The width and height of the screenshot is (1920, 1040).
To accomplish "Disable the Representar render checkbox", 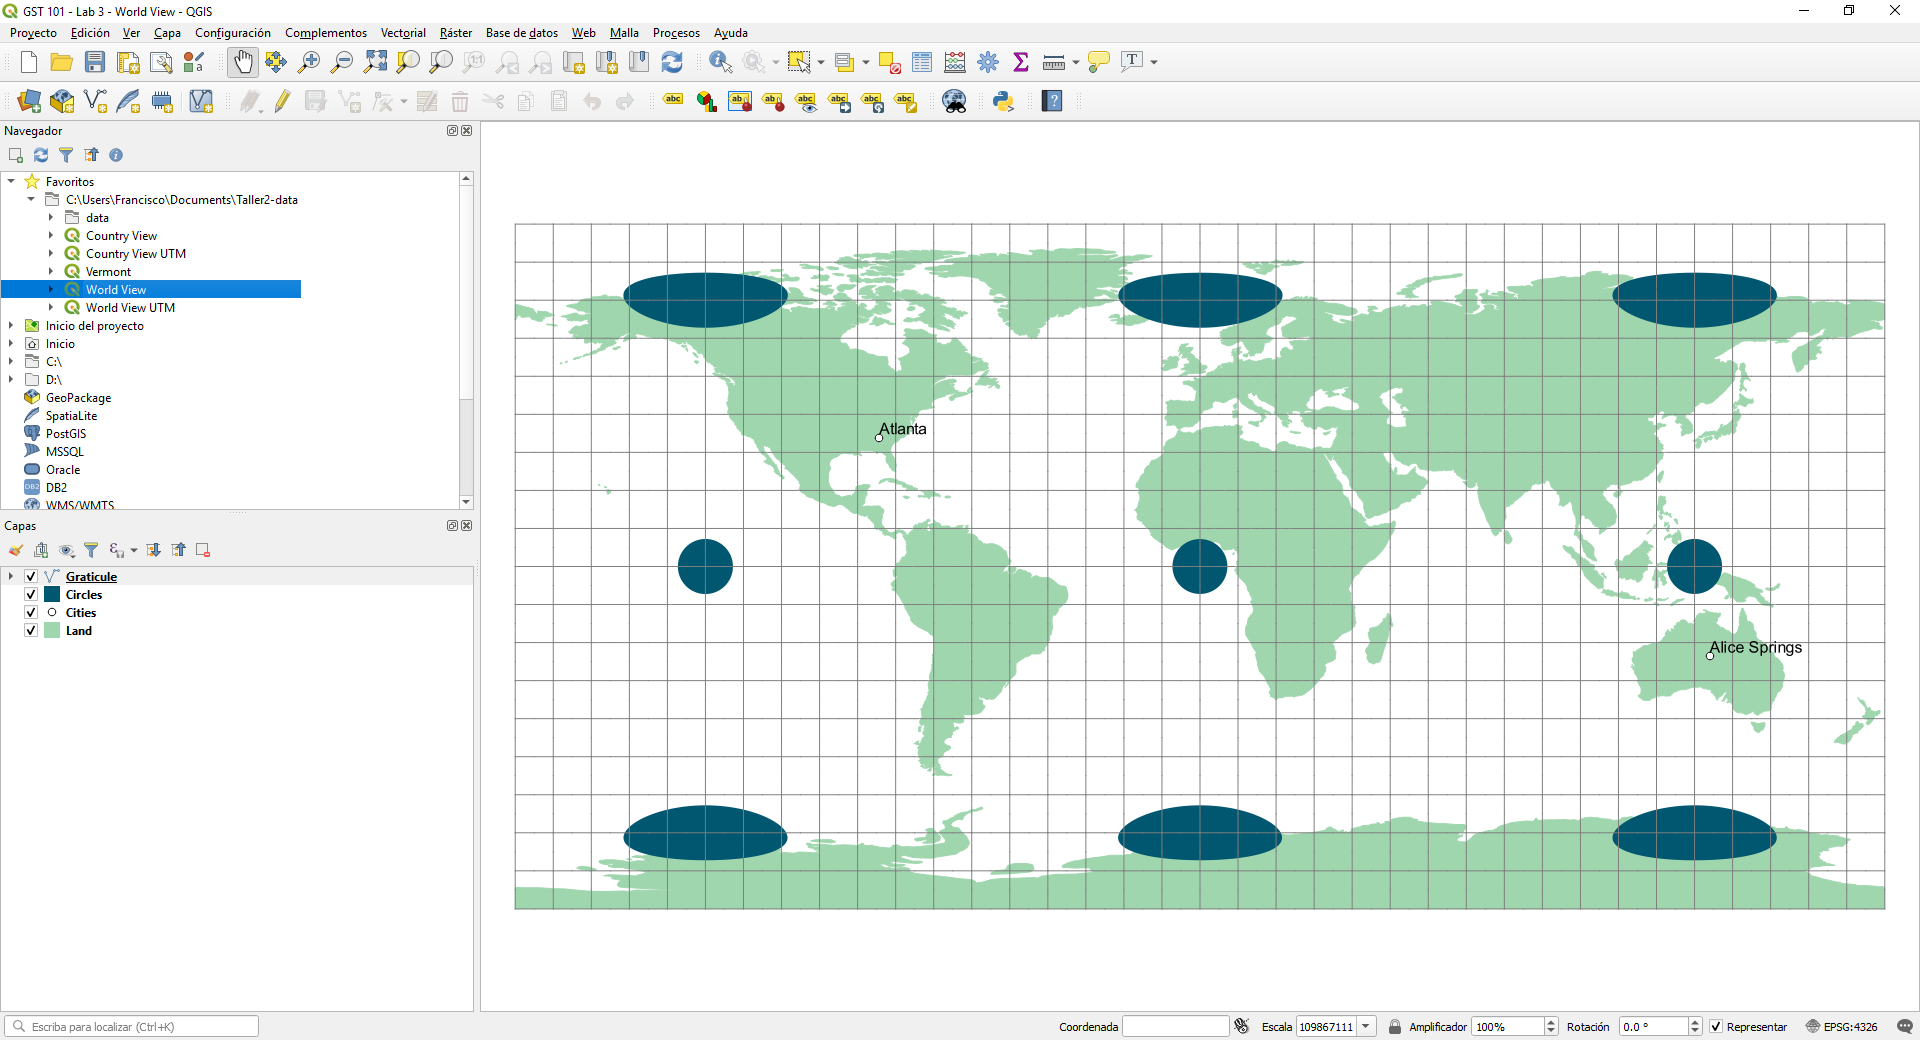I will click(1716, 1027).
